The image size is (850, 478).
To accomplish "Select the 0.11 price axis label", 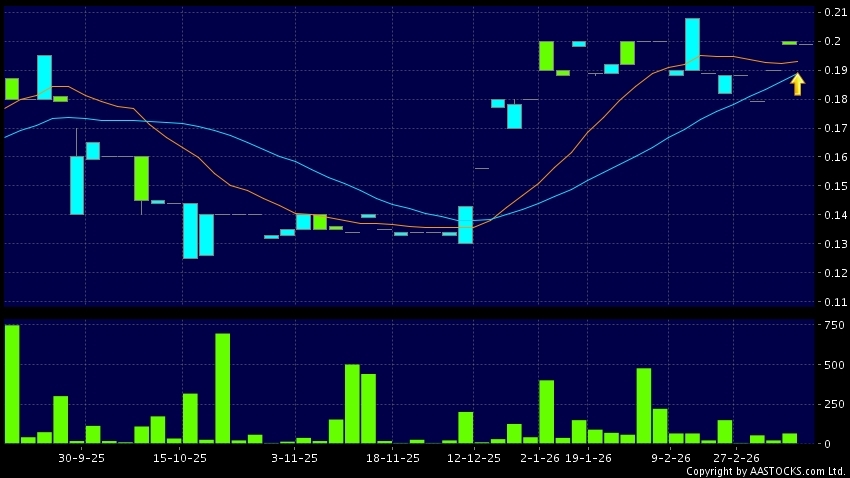I will pyautogui.click(x=833, y=302).
